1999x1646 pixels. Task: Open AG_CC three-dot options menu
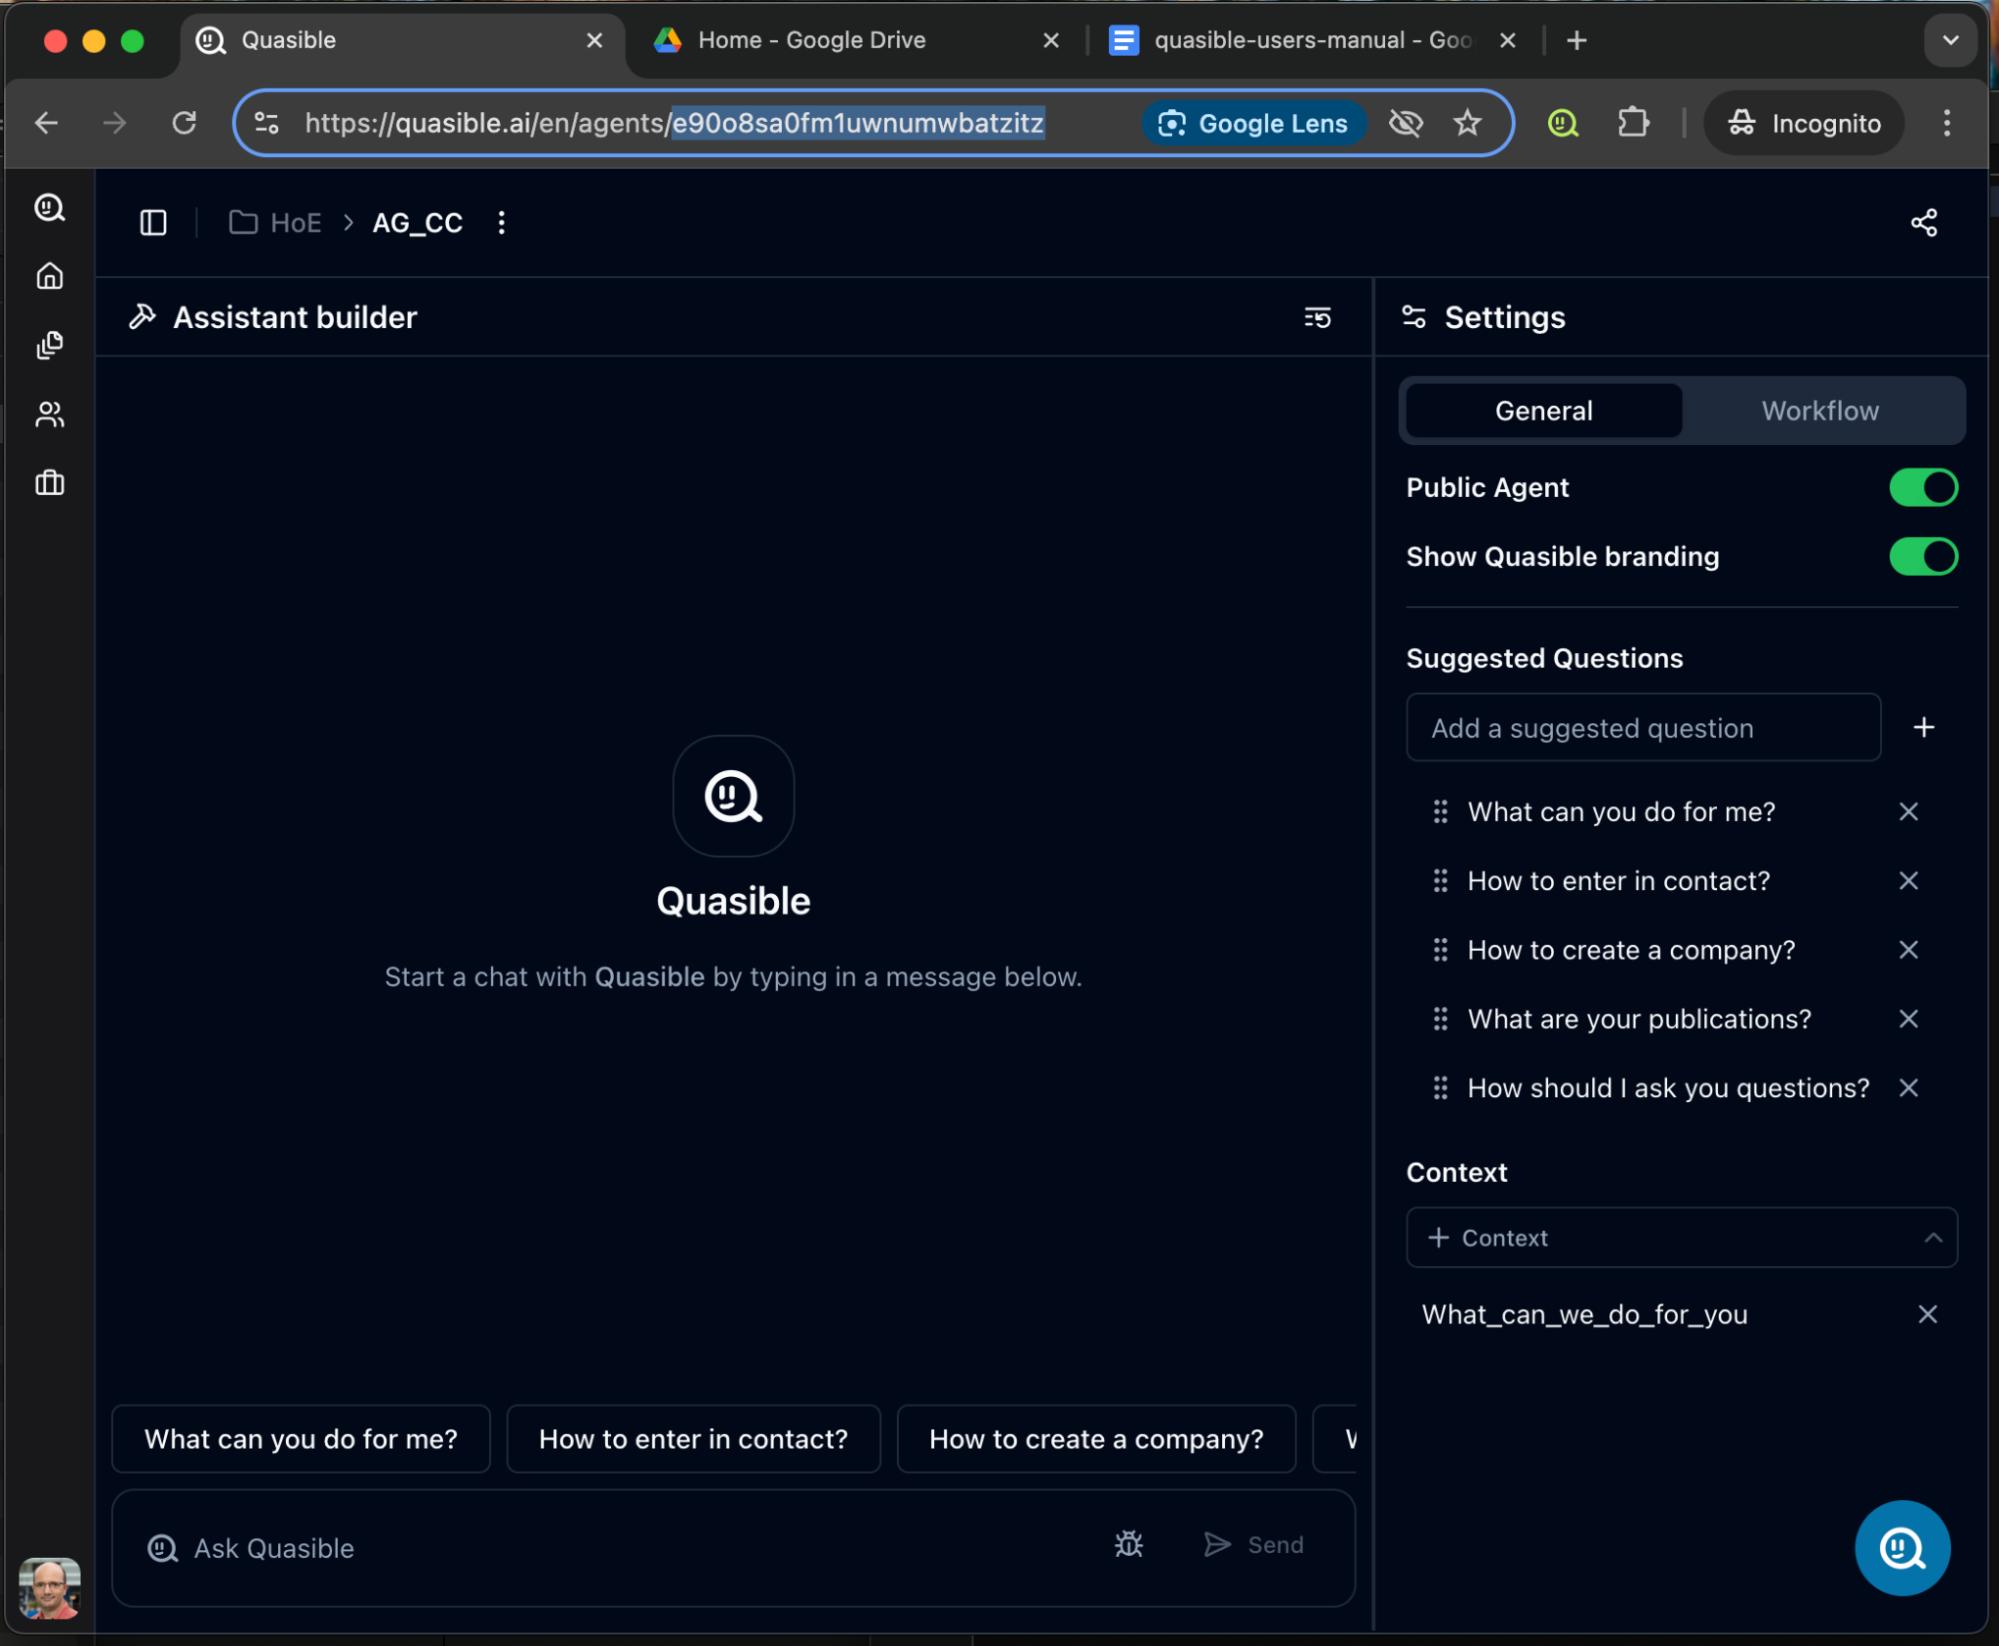tap(502, 222)
